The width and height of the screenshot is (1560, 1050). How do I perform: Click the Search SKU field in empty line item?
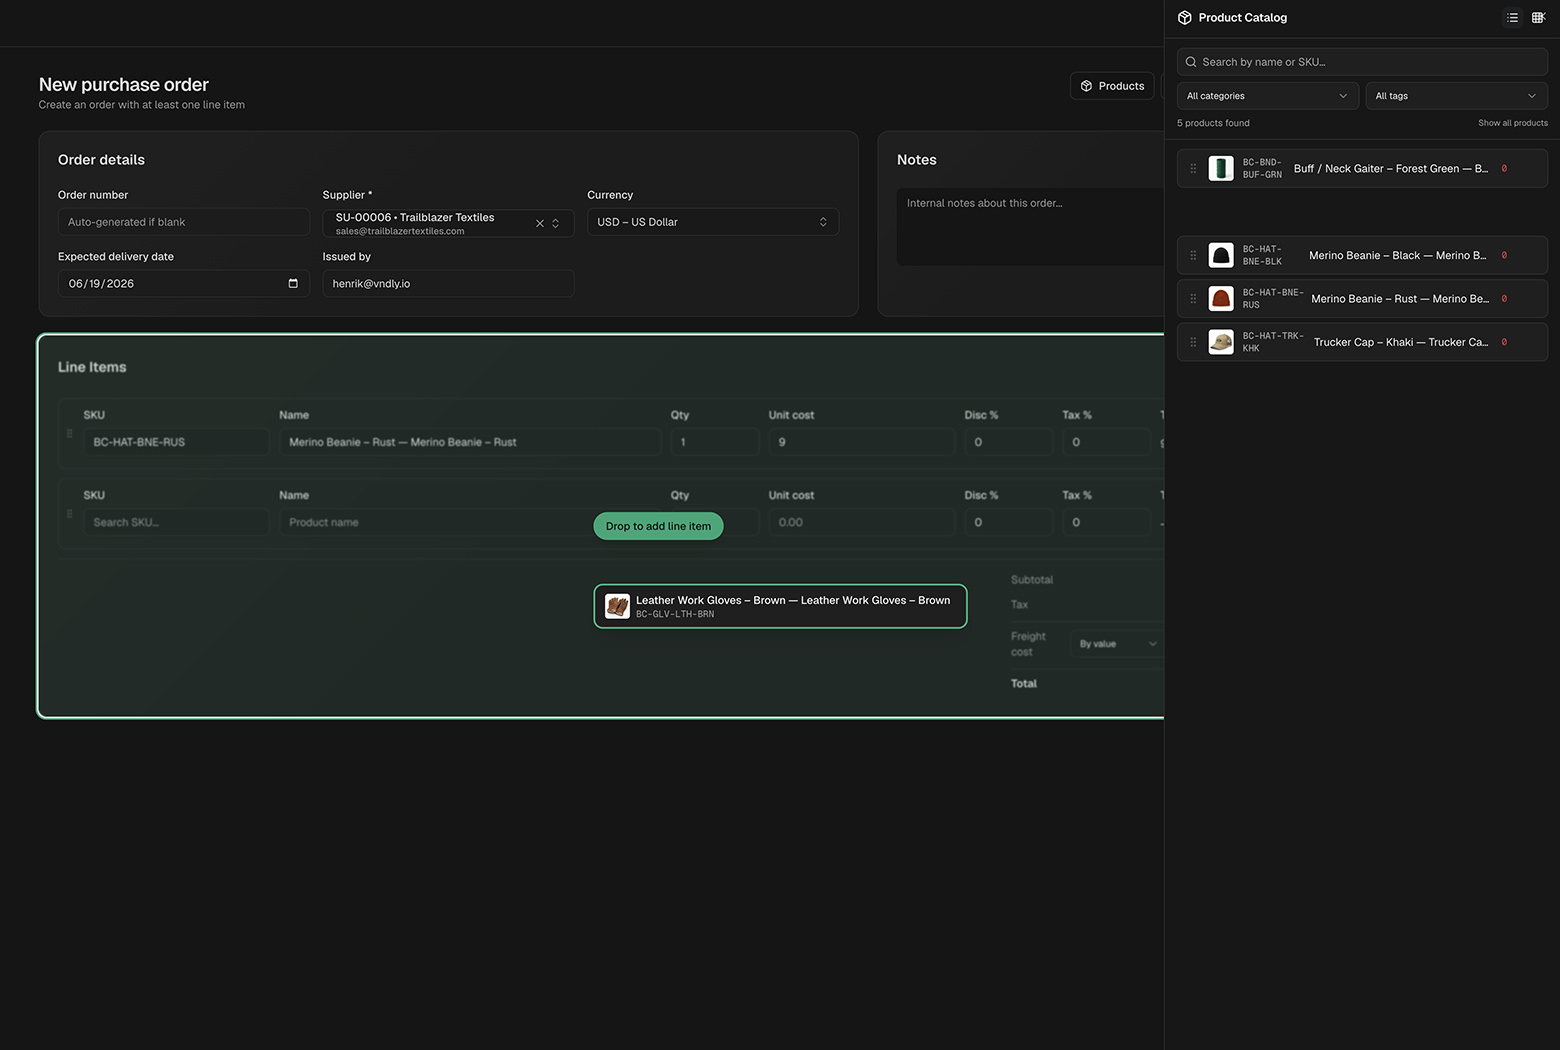tap(176, 522)
